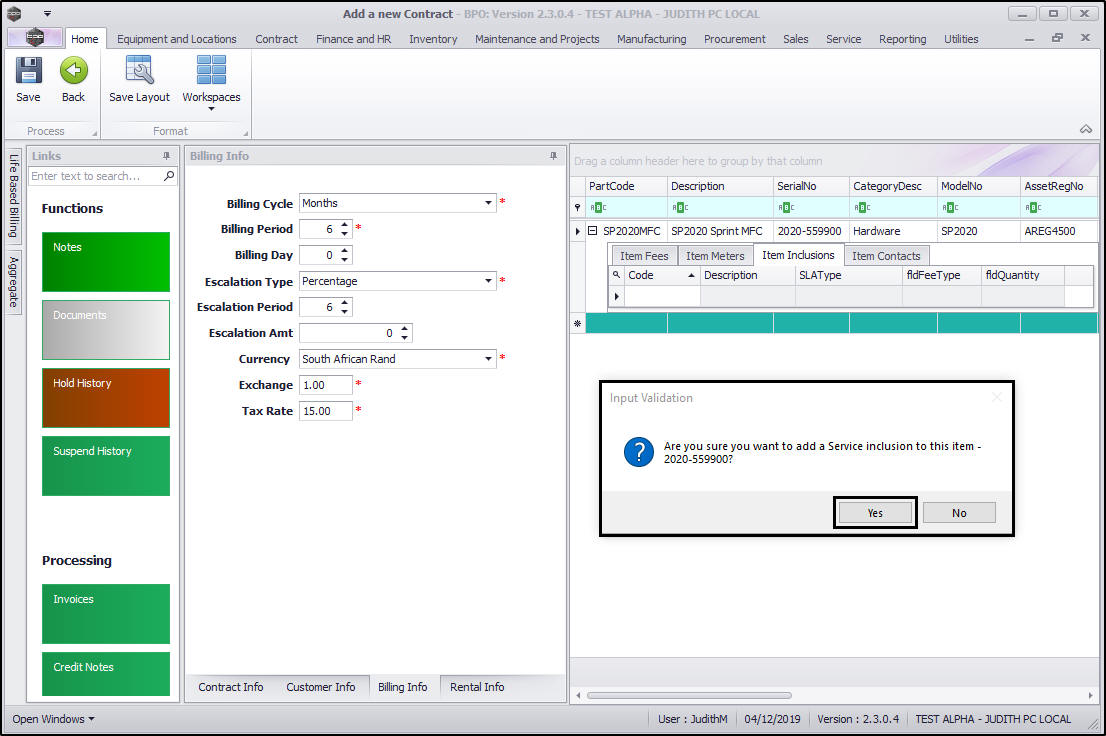1106x736 pixels.
Task: Click the search magnifier in Links panel
Action: click(x=169, y=176)
